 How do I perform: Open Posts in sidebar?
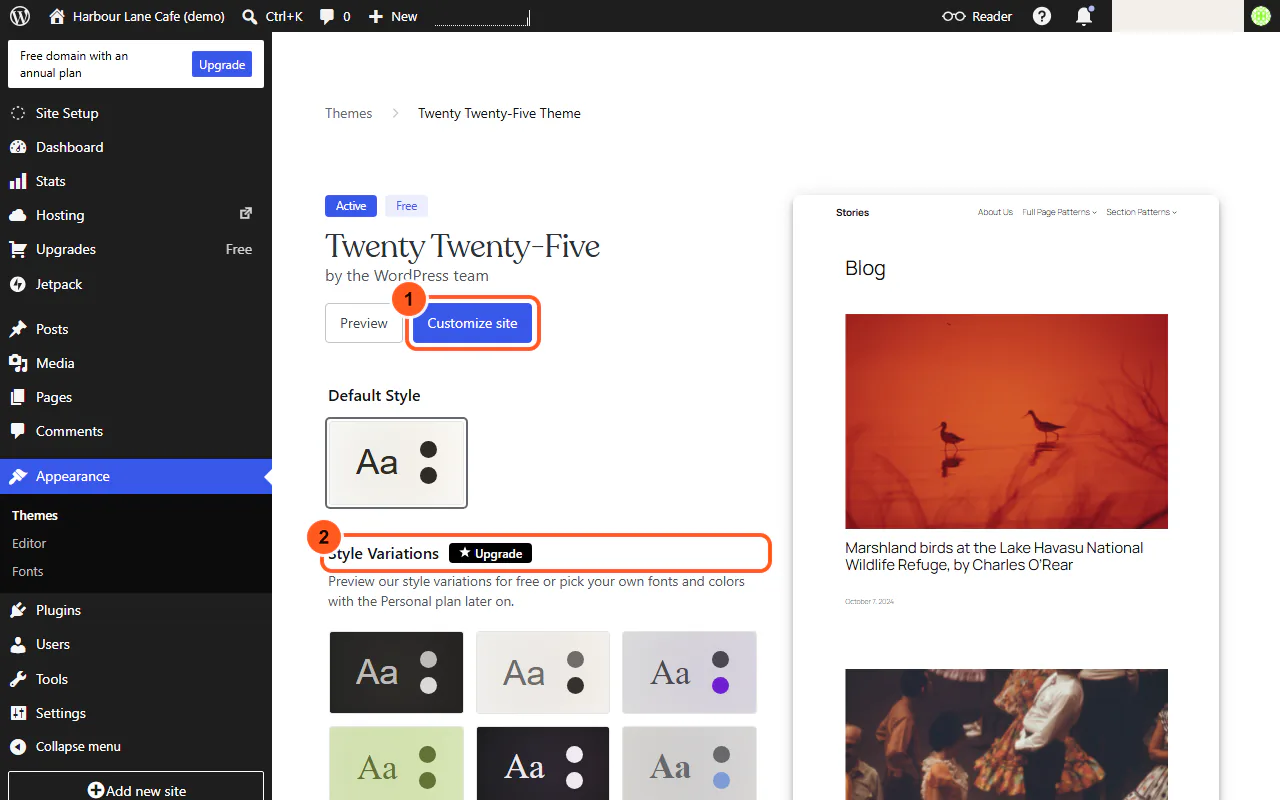[x=136, y=329]
